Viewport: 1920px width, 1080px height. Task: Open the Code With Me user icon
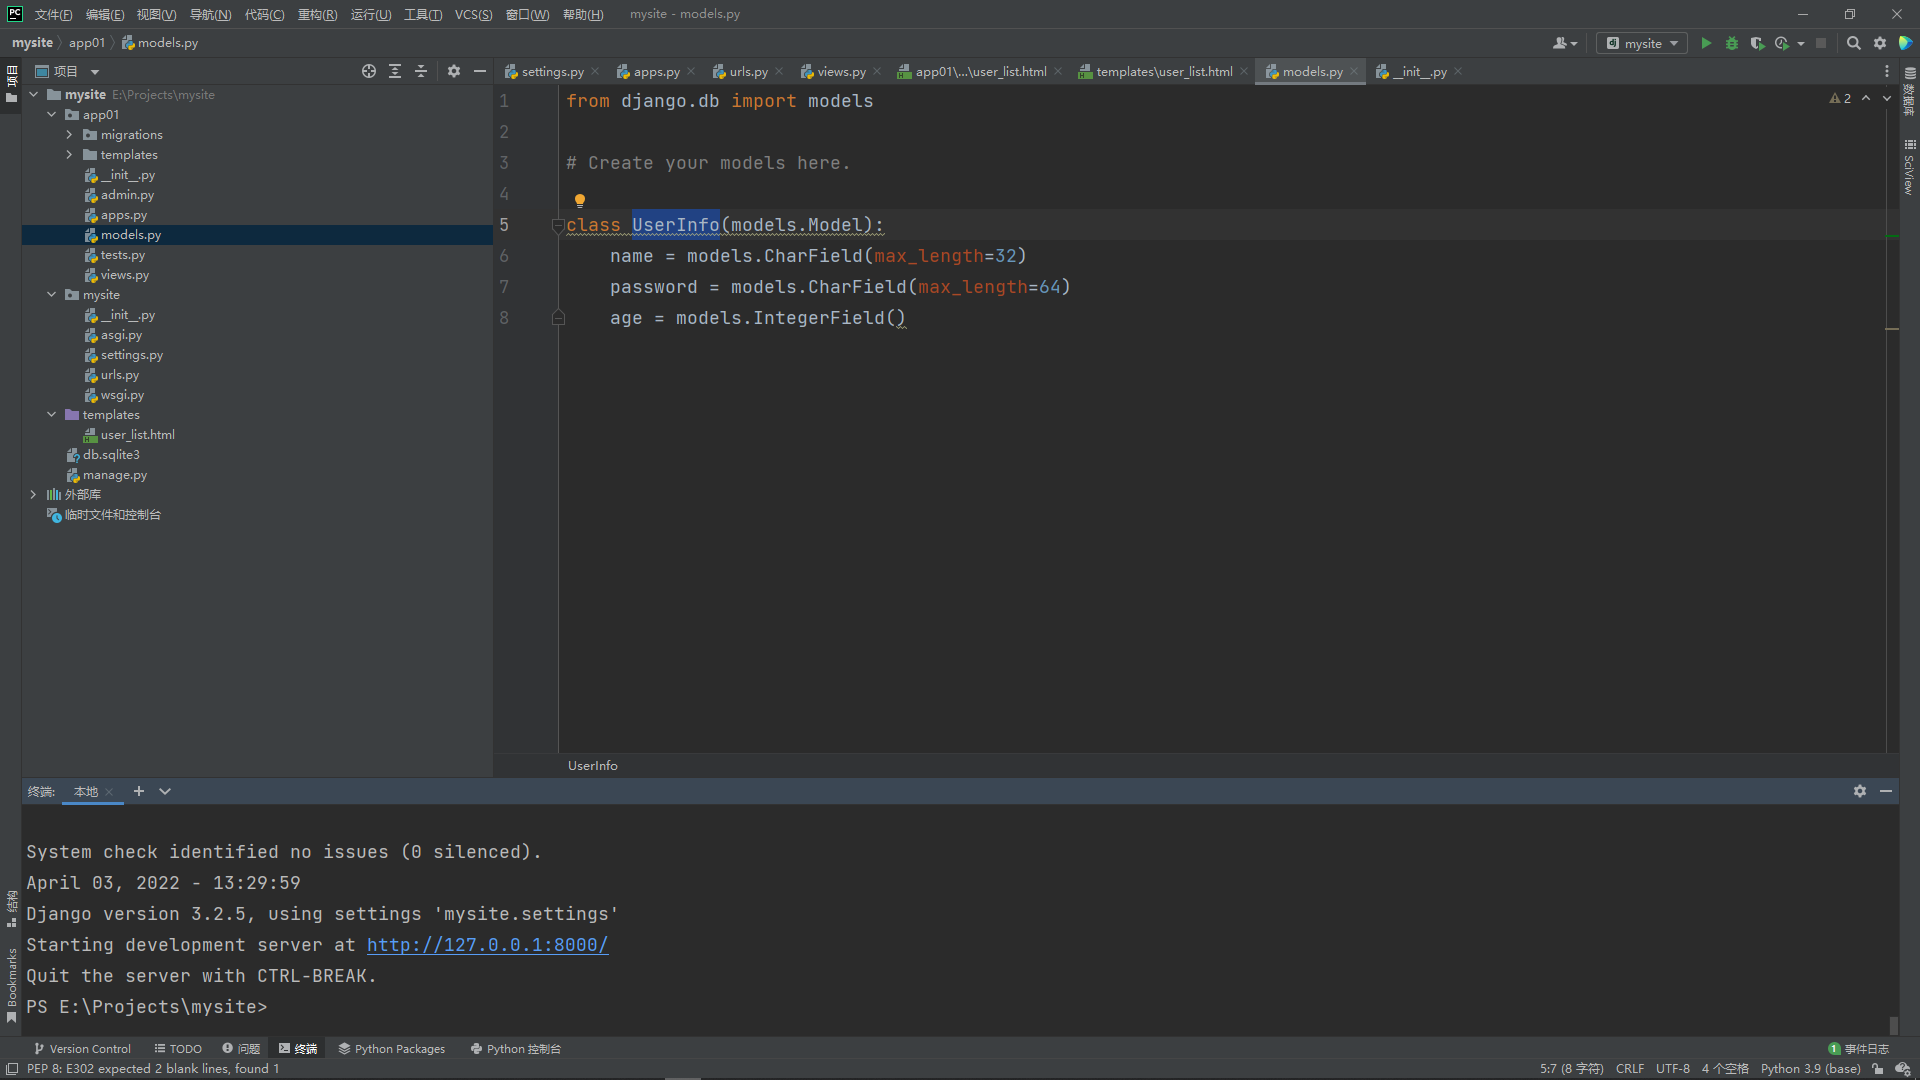click(x=1565, y=43)
